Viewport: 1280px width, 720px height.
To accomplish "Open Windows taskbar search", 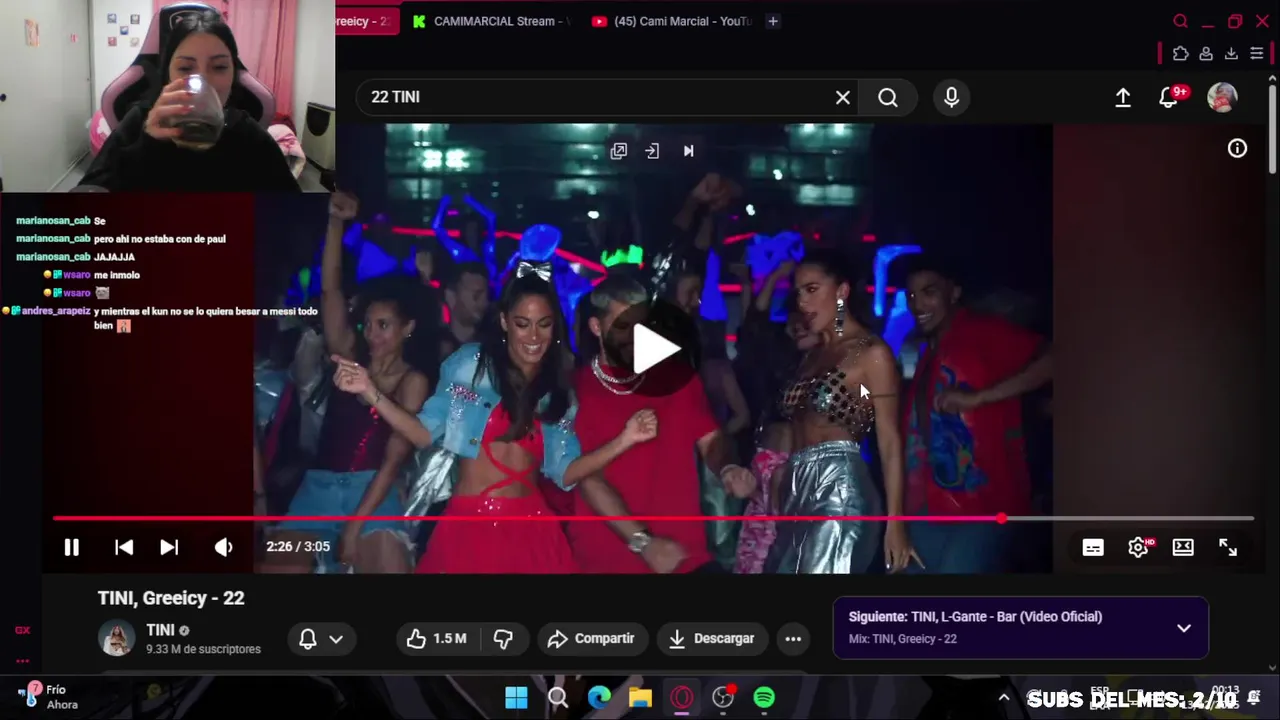I will click(x=558, y=697).
